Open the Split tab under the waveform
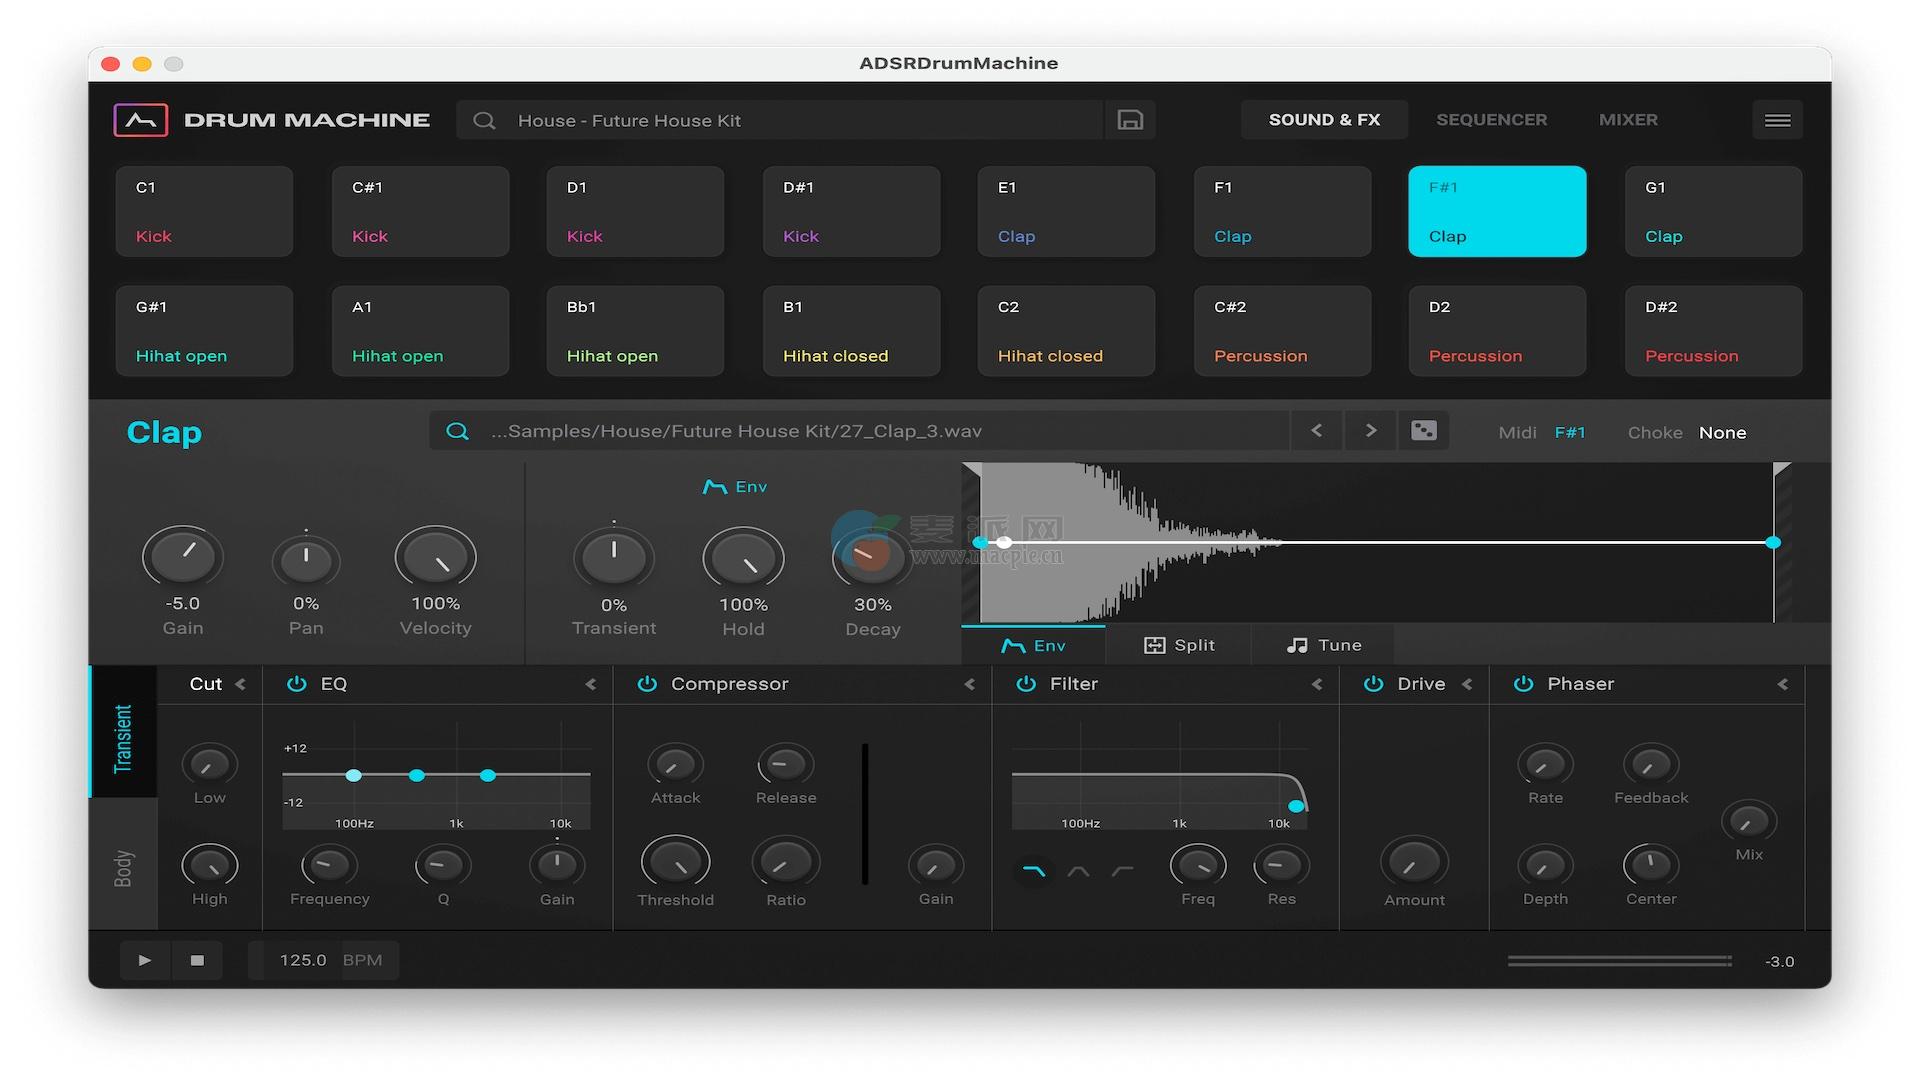1920x1080 pixels. tap(1179, 646)
